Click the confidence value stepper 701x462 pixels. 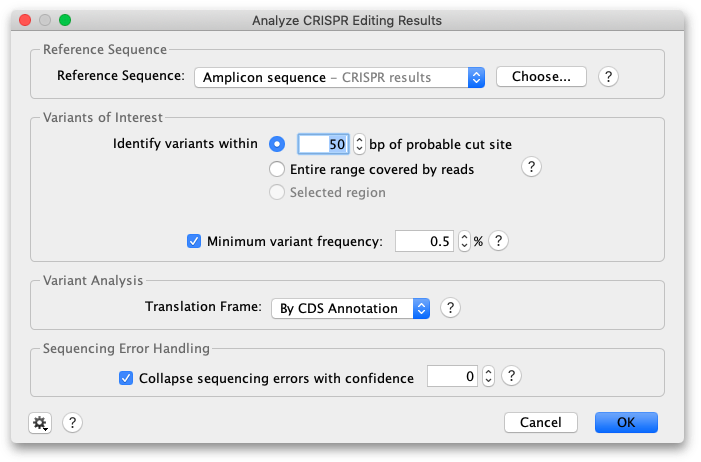488,376
